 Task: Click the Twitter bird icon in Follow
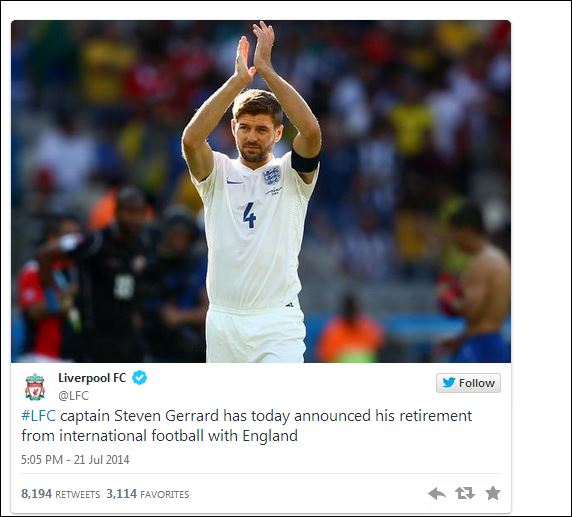[x=449, y=383]
